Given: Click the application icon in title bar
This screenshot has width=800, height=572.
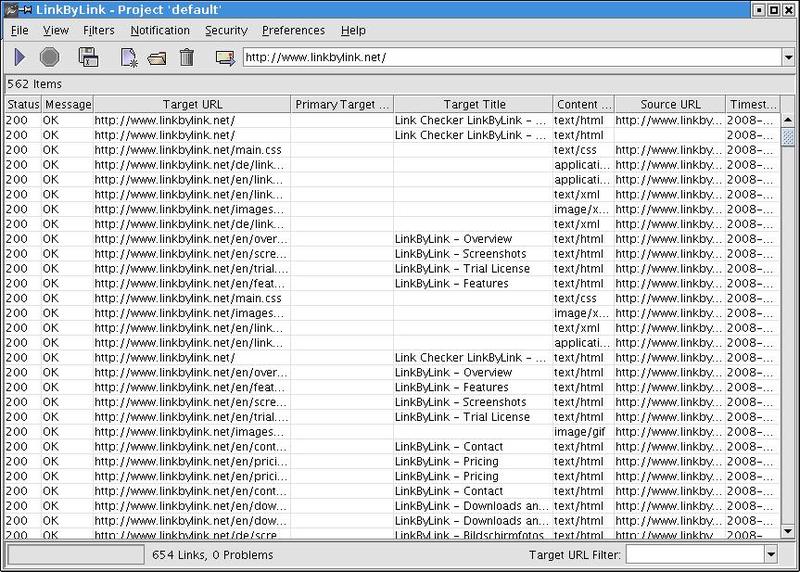Looking at the screenshot, I should point(11,10).
